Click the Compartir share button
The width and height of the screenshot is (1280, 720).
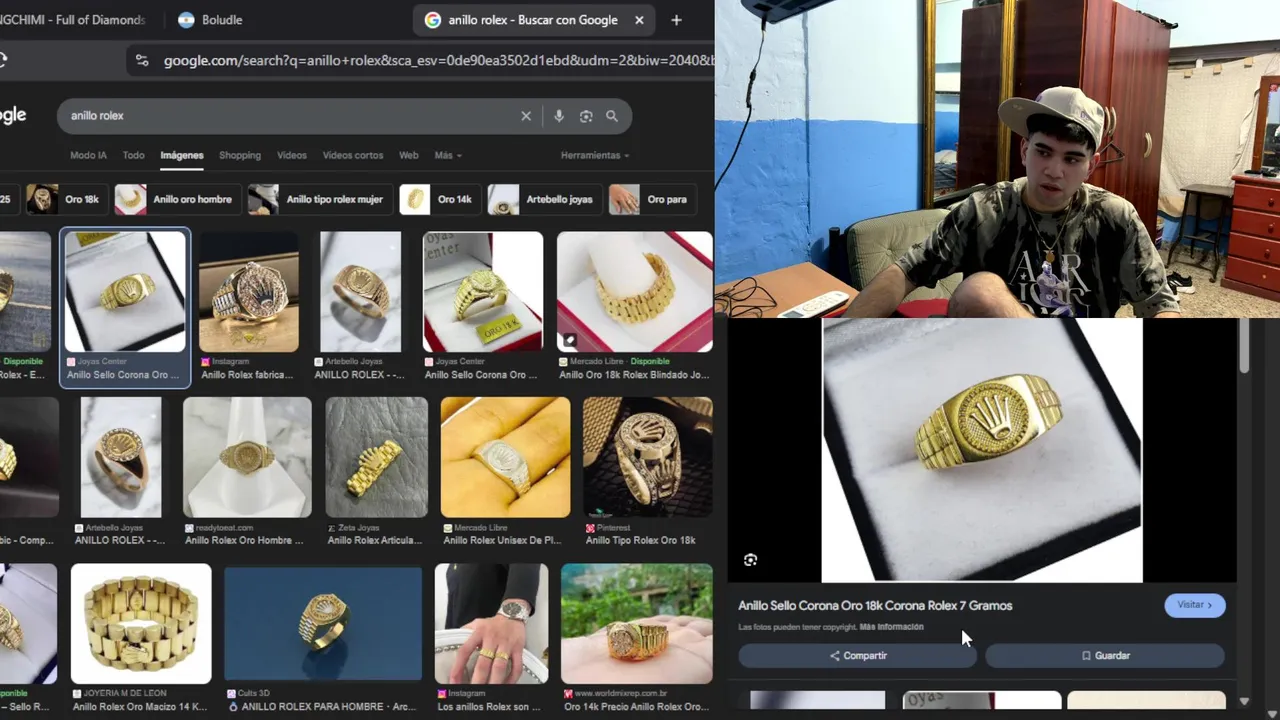point(857,656)
